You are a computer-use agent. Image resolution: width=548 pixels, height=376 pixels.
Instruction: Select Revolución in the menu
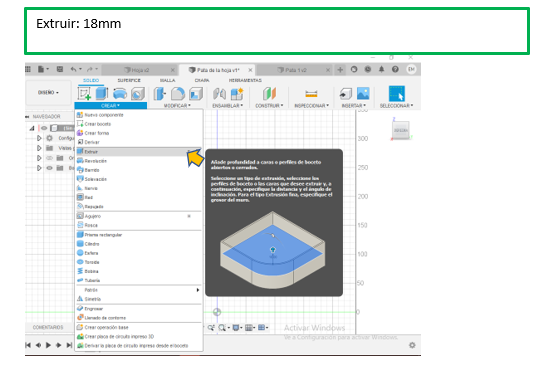point(139,161)
